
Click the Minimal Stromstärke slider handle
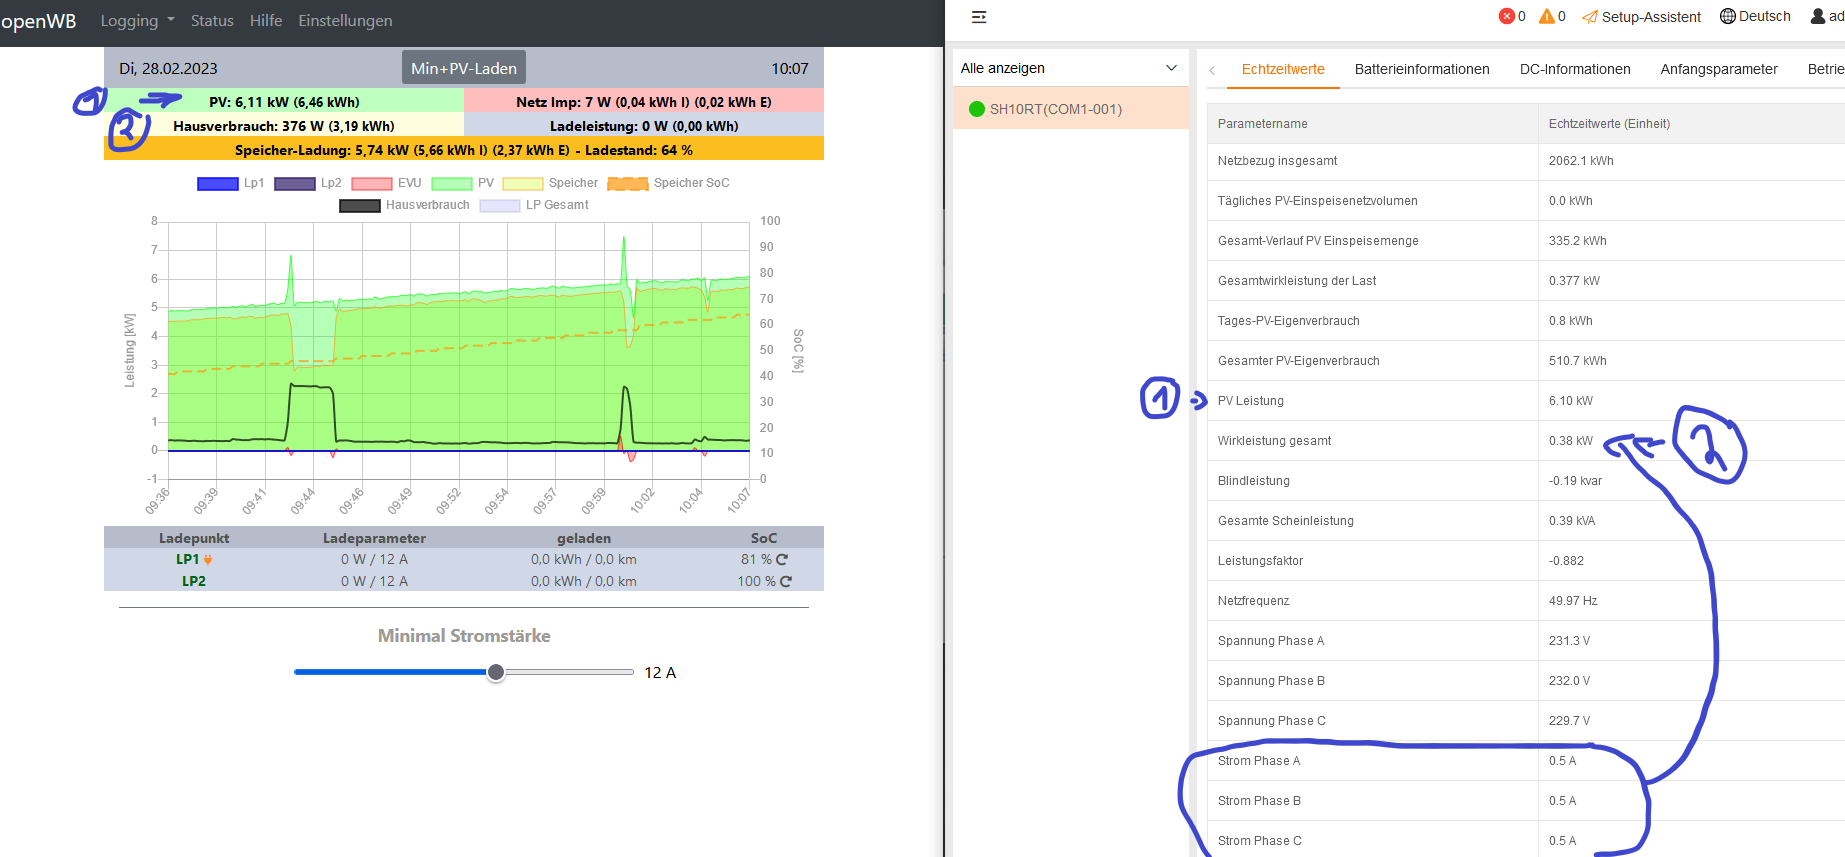click(x=496, y=673)
